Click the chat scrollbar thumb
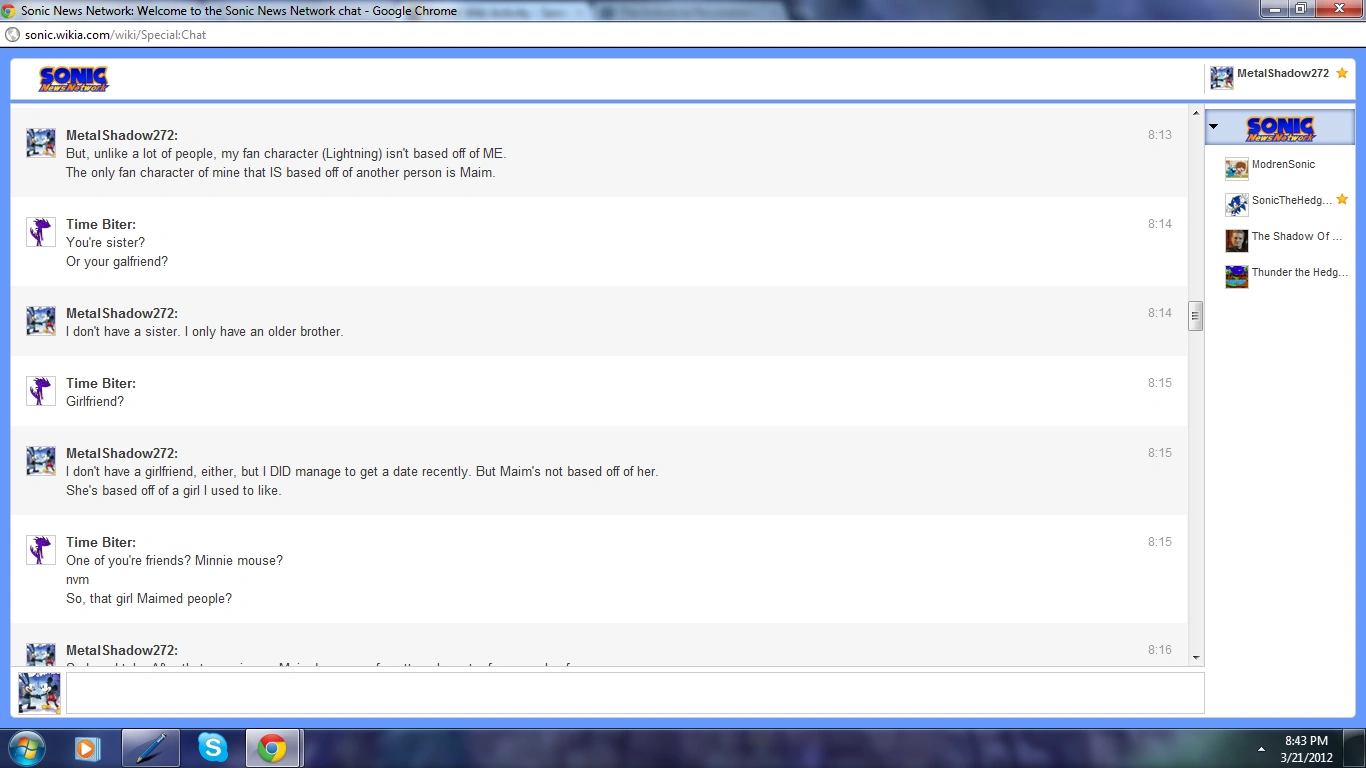1366x768 pixels. [x=1195, y=316]
